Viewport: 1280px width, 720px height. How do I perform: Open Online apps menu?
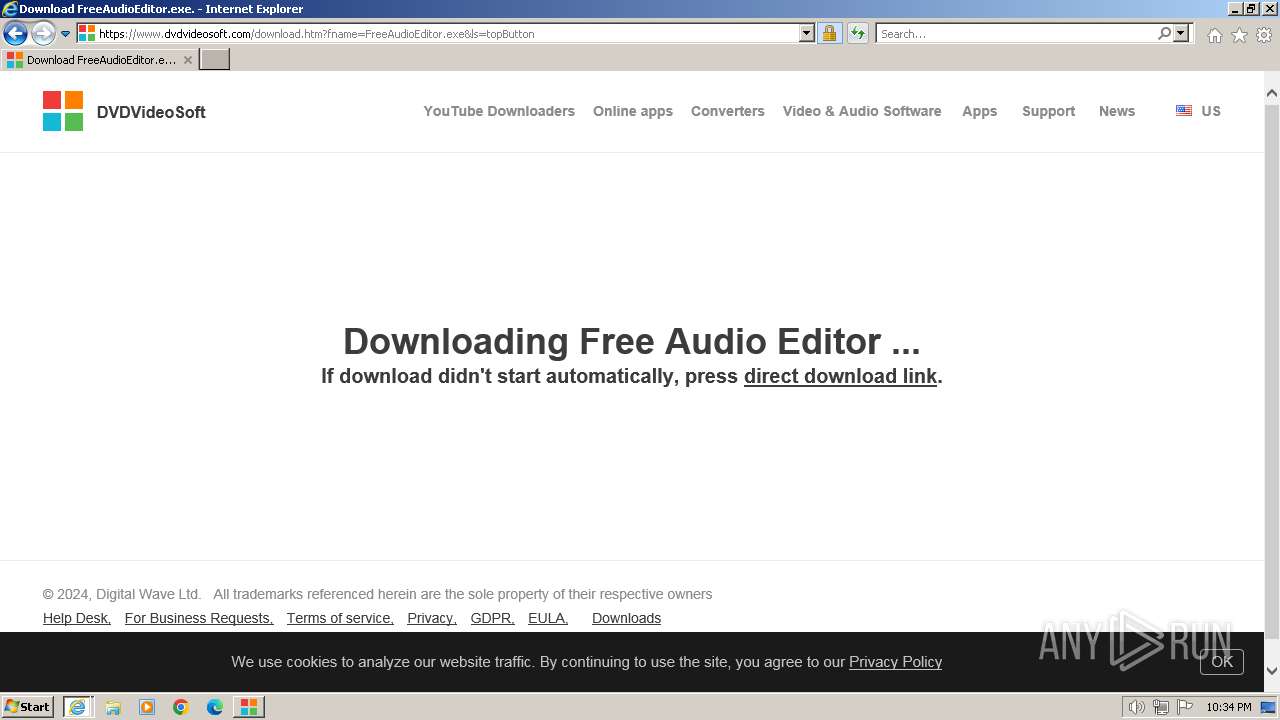[x=633, y=111]
